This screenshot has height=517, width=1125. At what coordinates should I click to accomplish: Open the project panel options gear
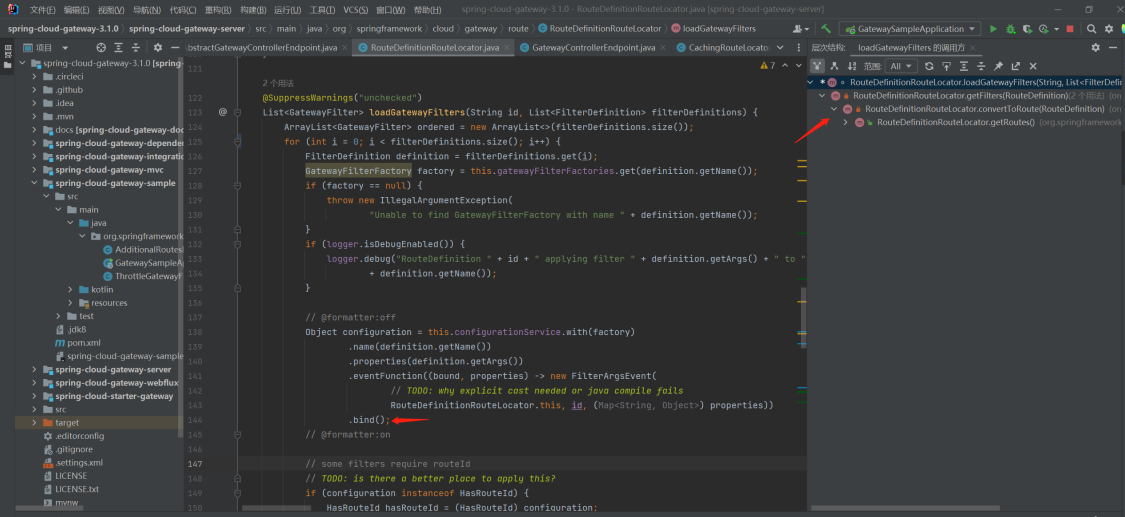pos(158,47)
